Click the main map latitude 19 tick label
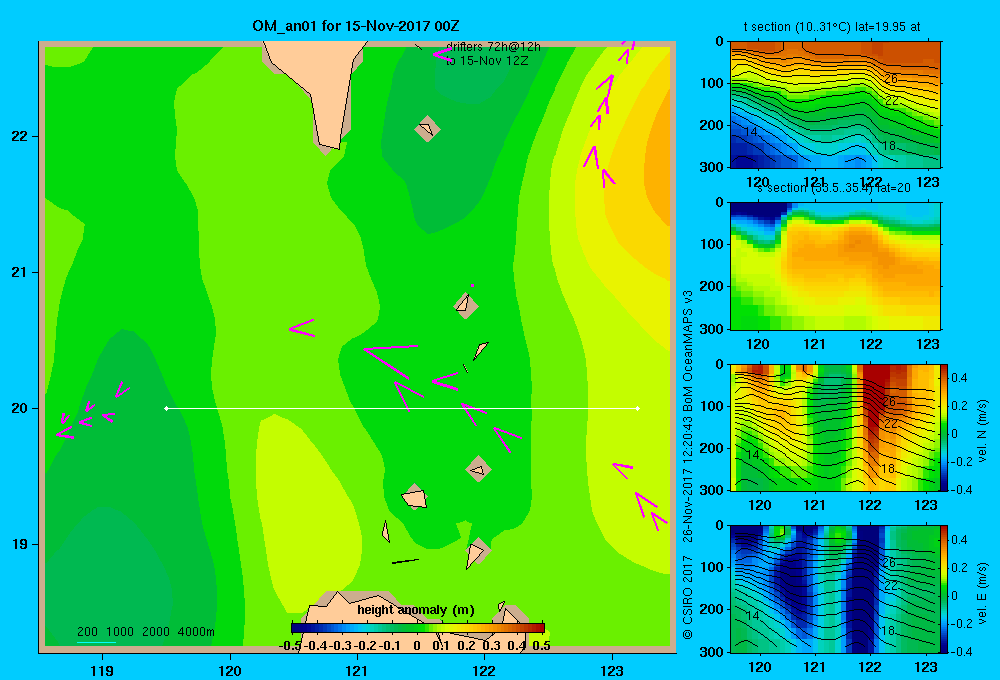This screenshot has height=680, width=1000. (x=20, y=544)
